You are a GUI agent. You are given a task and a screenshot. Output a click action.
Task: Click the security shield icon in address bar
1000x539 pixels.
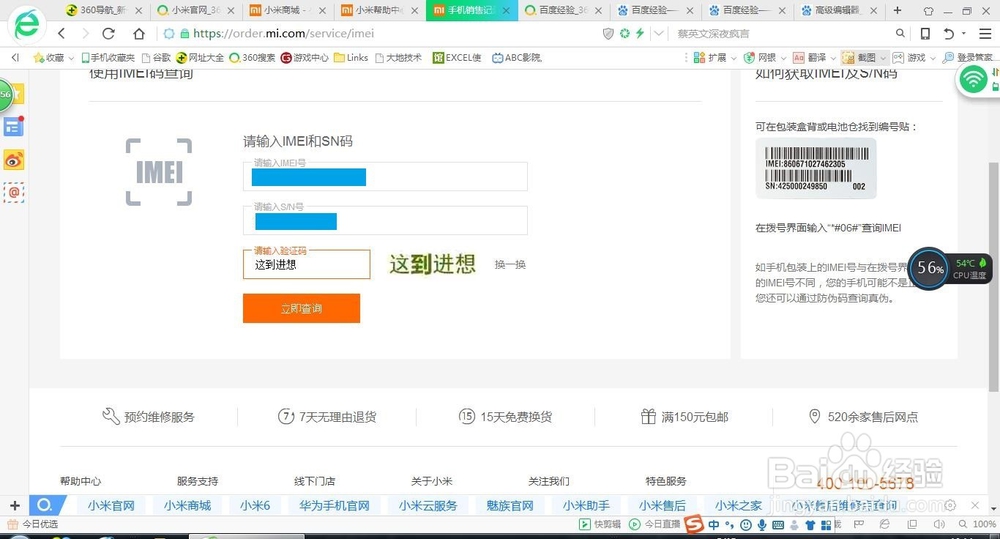click(608, 33)
